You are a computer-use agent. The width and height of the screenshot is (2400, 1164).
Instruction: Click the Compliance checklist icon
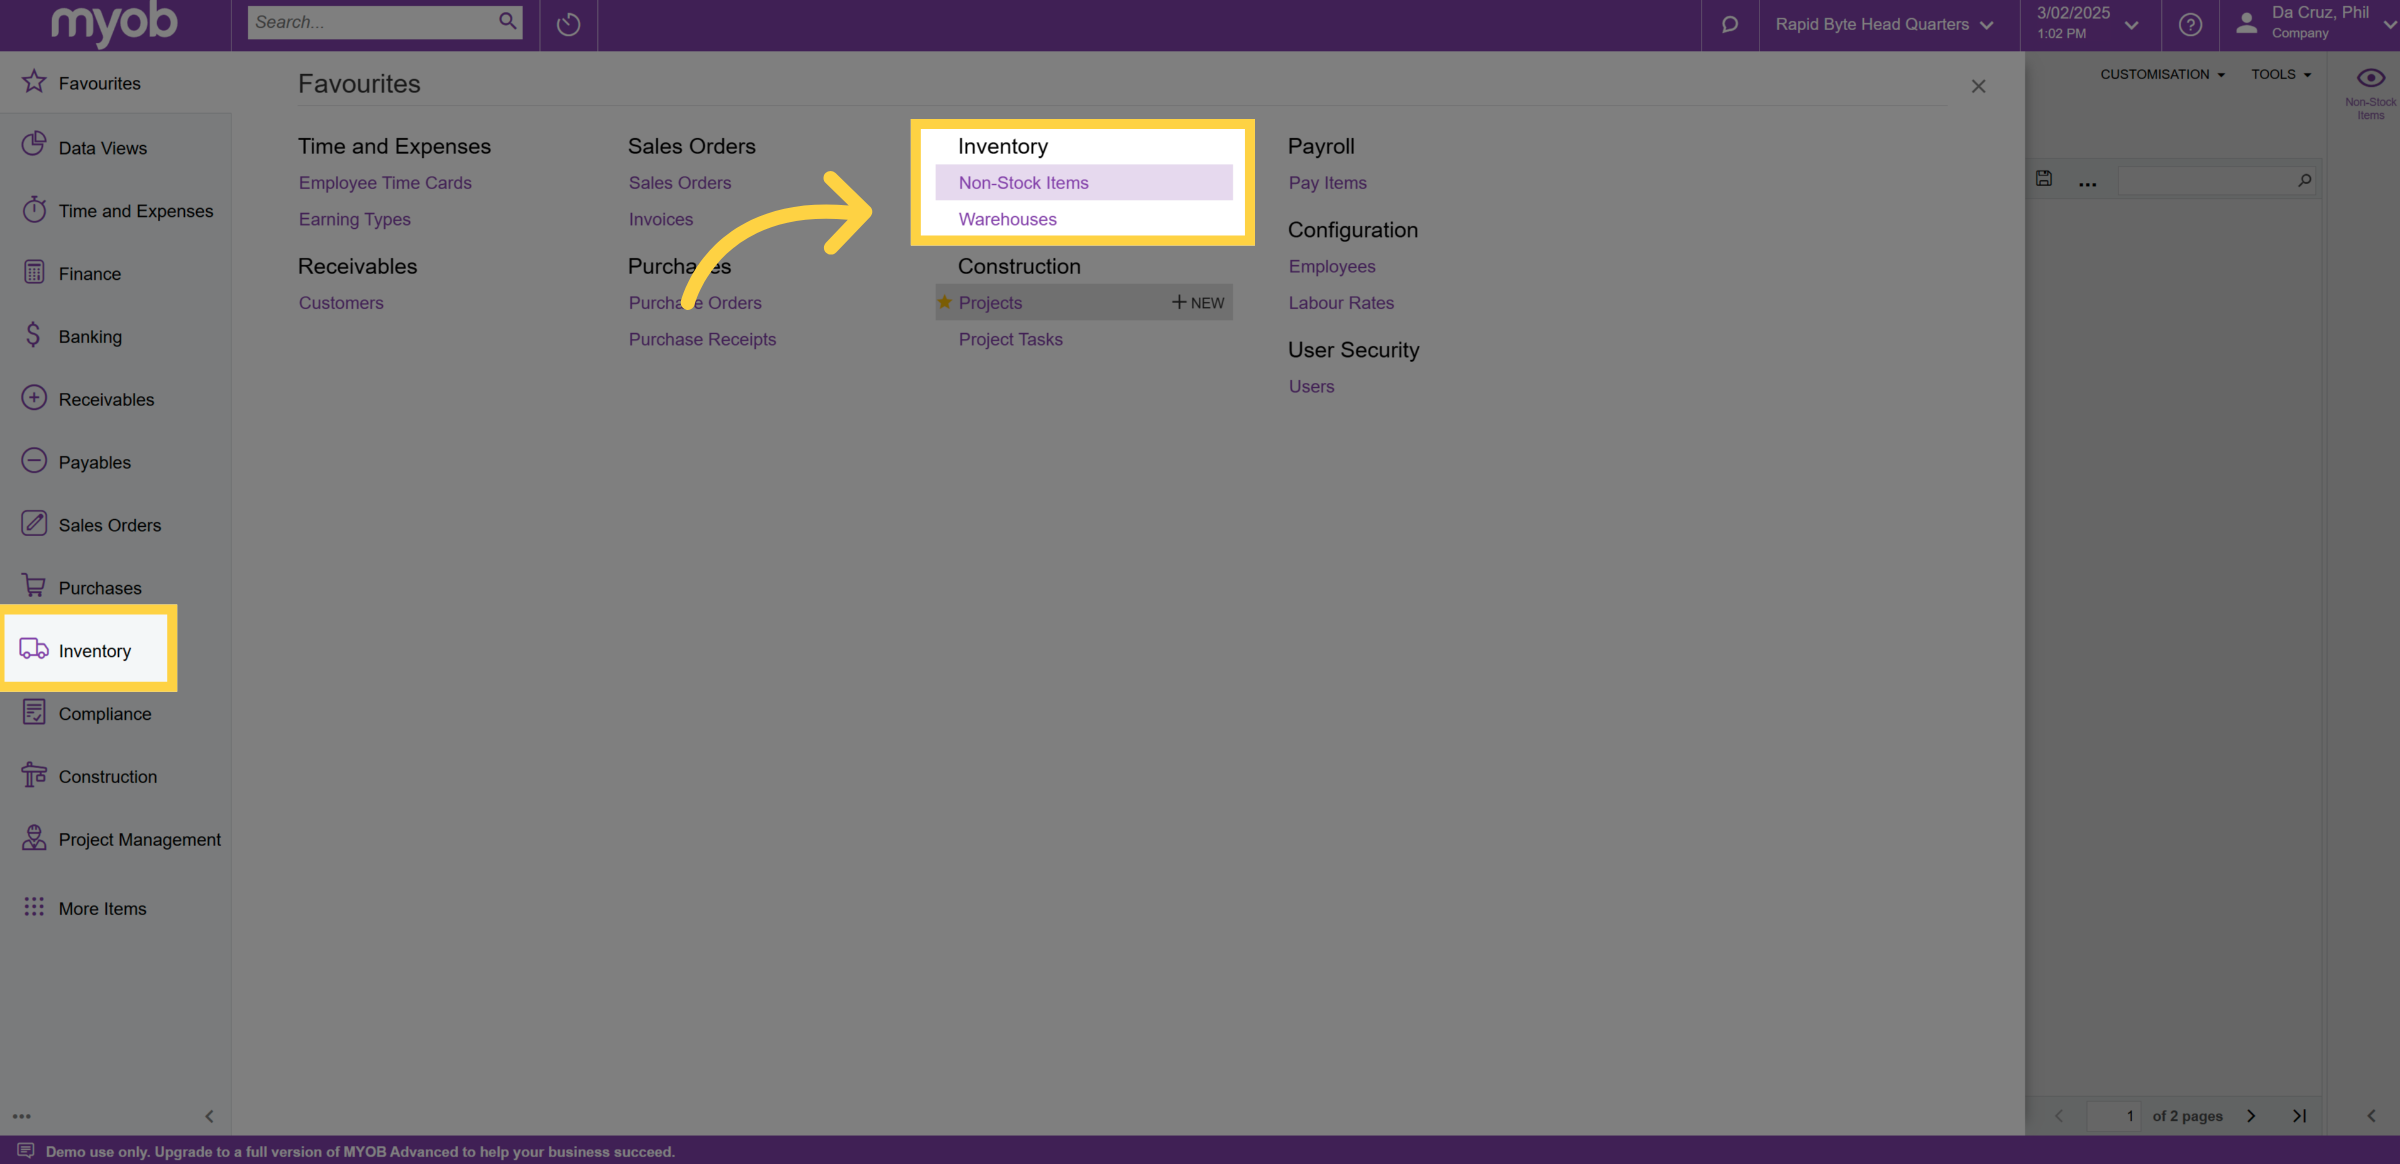pyautogui.click(x=34, y=712)
